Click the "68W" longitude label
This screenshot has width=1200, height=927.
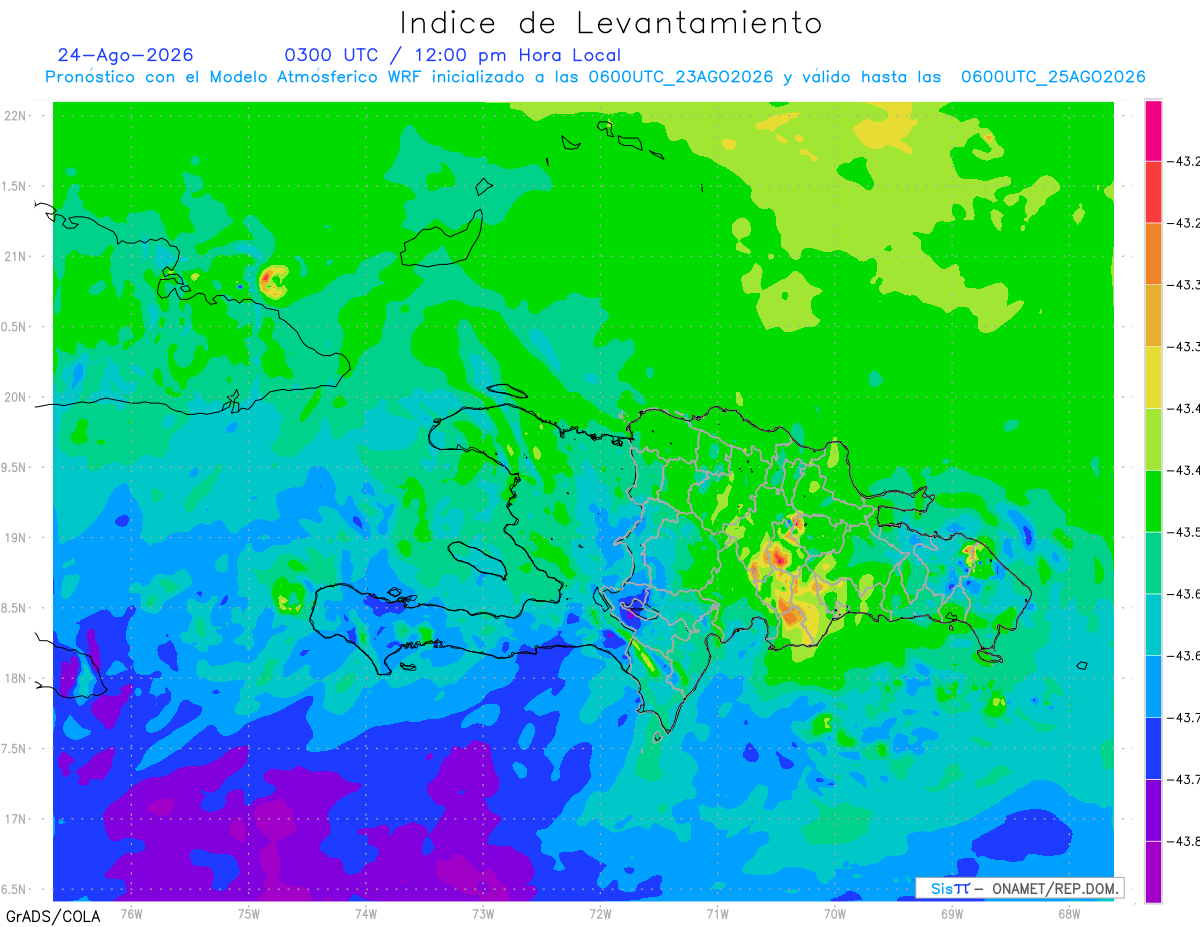pyautogui.click(x=1069, y=913)
